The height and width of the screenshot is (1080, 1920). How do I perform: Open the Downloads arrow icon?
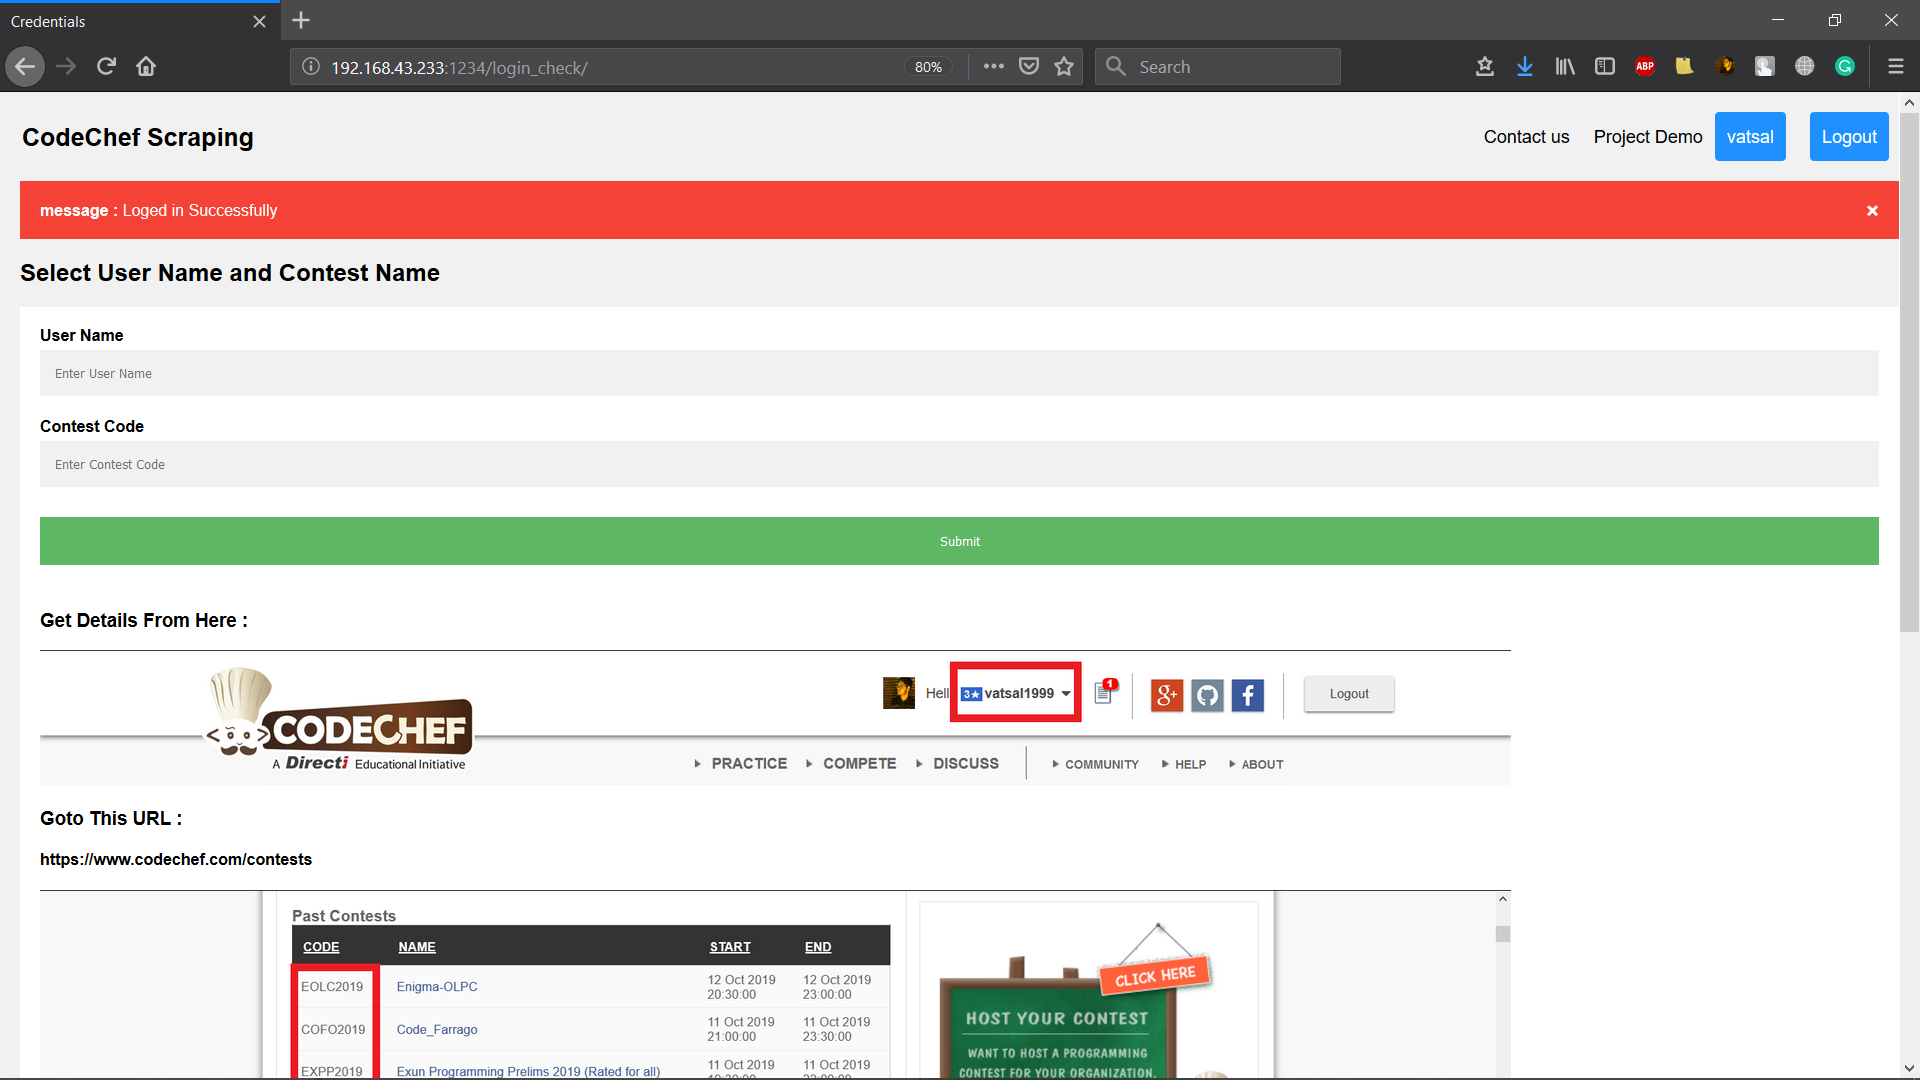(x=1524, y=67)
